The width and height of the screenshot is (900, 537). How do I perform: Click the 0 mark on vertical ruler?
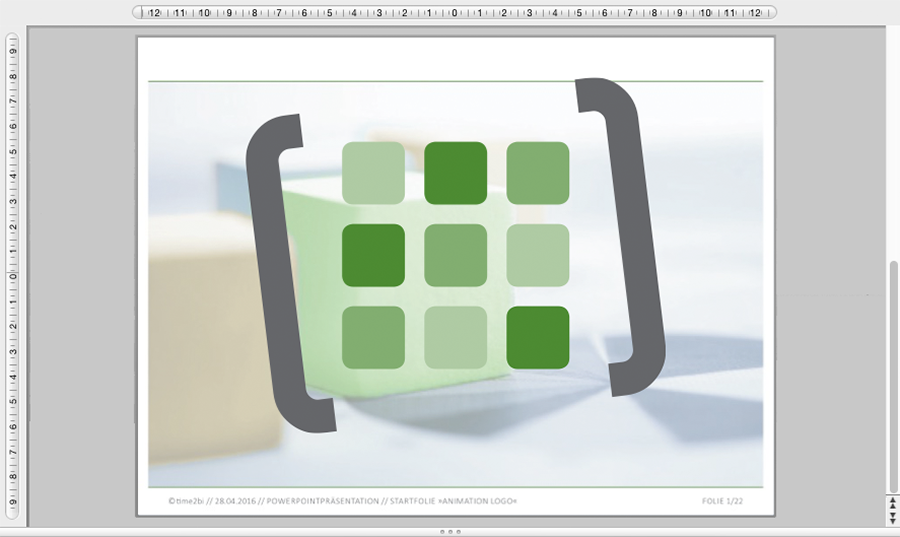pyautogui.click(x=12, y=275)
